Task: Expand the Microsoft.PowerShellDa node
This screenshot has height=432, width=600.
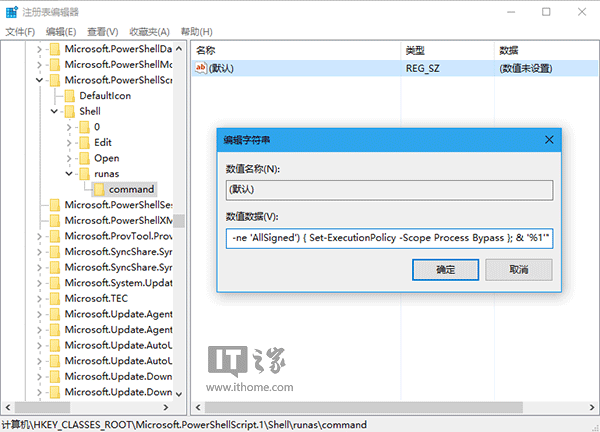Action: [x=39, y=49]
